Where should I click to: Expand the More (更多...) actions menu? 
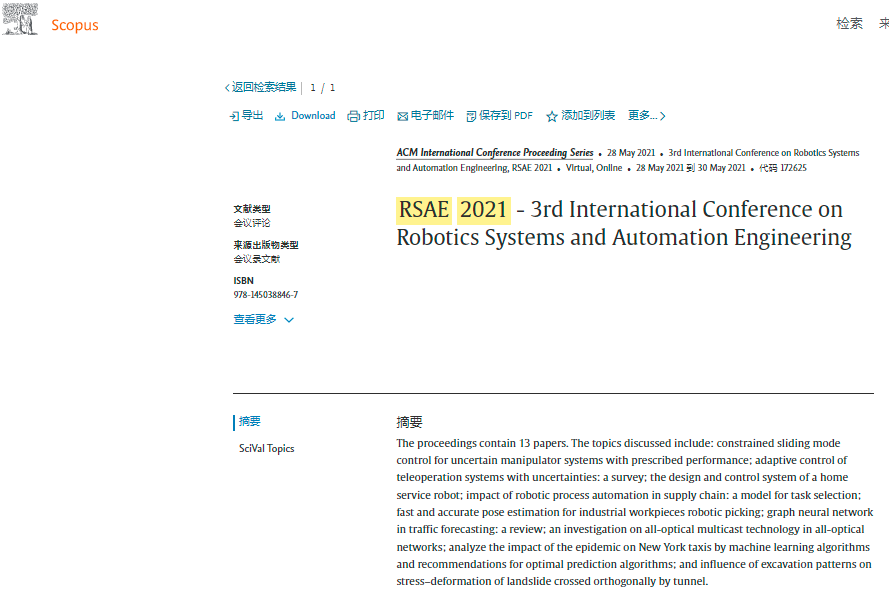coord(646,116)
